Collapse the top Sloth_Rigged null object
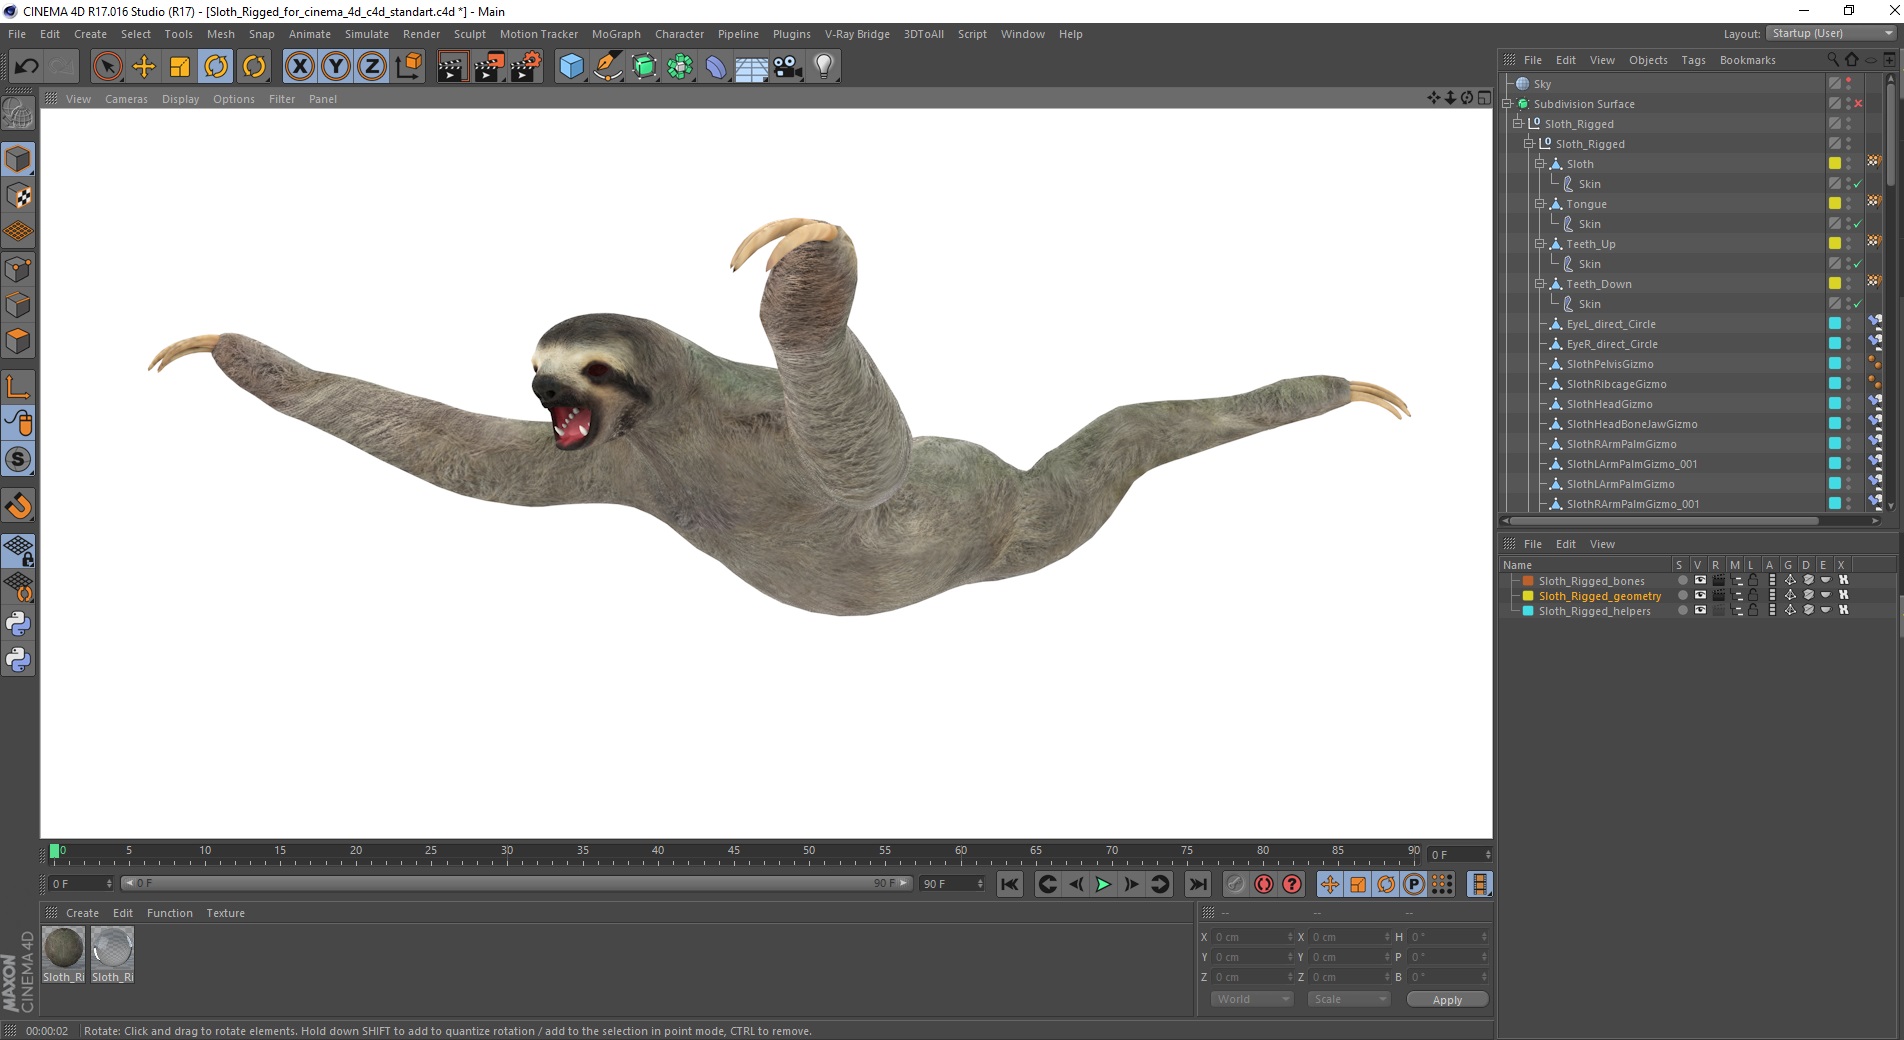This screenshot has width=1904, height=1040. click(x=1517, y=124)
